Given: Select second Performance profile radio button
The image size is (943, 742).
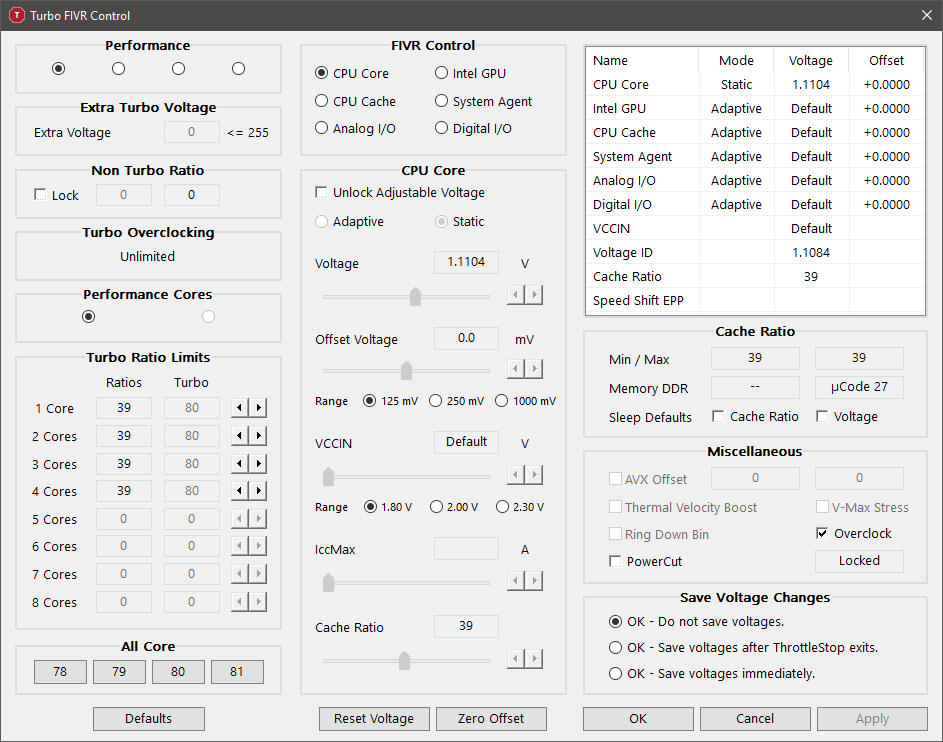Looking at the screenshot, I should pos(118,69).
